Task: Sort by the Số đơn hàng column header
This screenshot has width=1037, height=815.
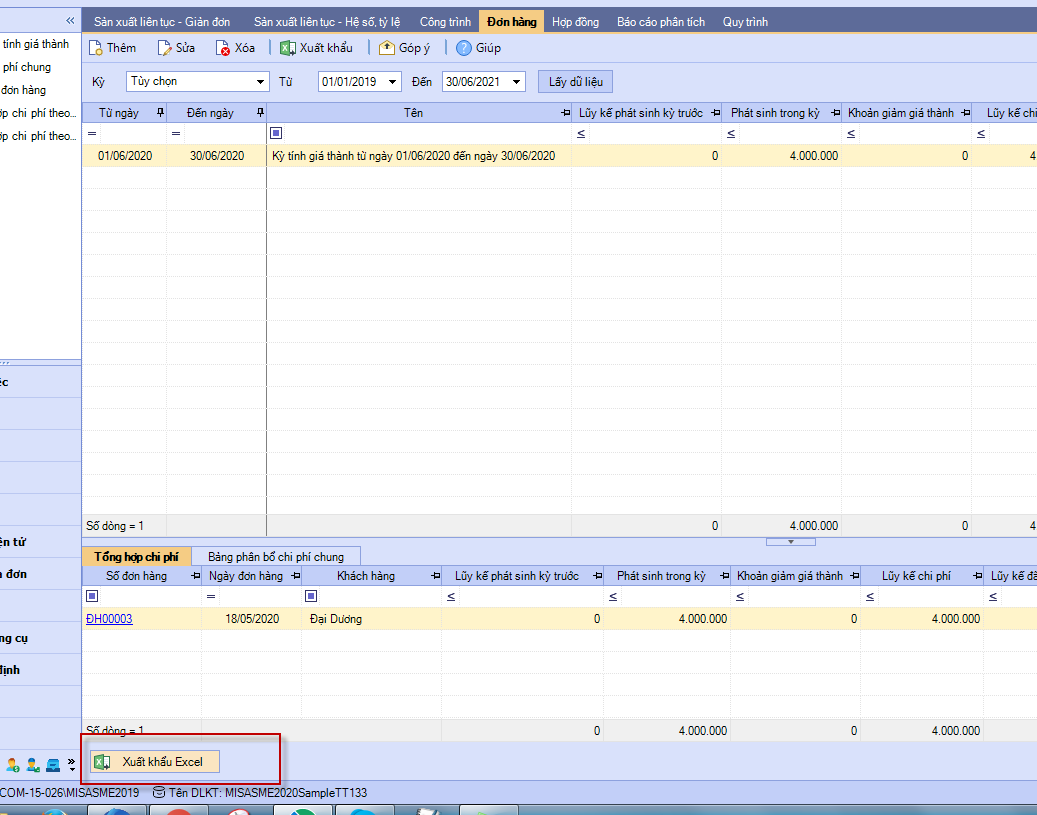Action: point(136,576)
